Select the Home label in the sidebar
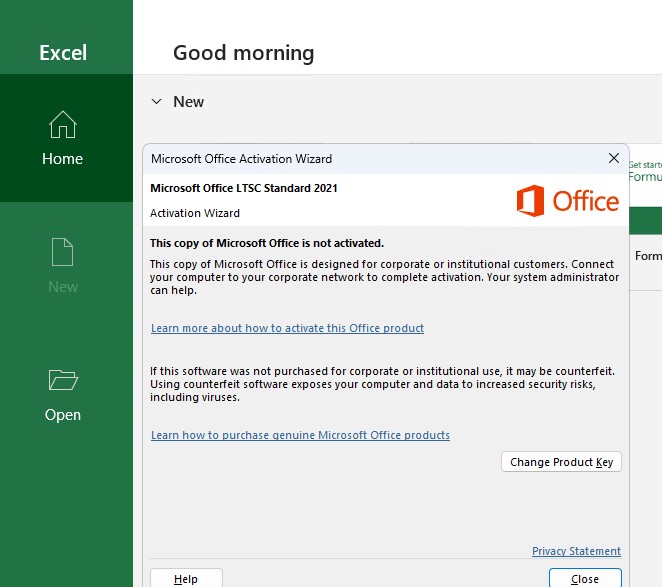This screenshot has width=662, height=587. tap(62, 159)
